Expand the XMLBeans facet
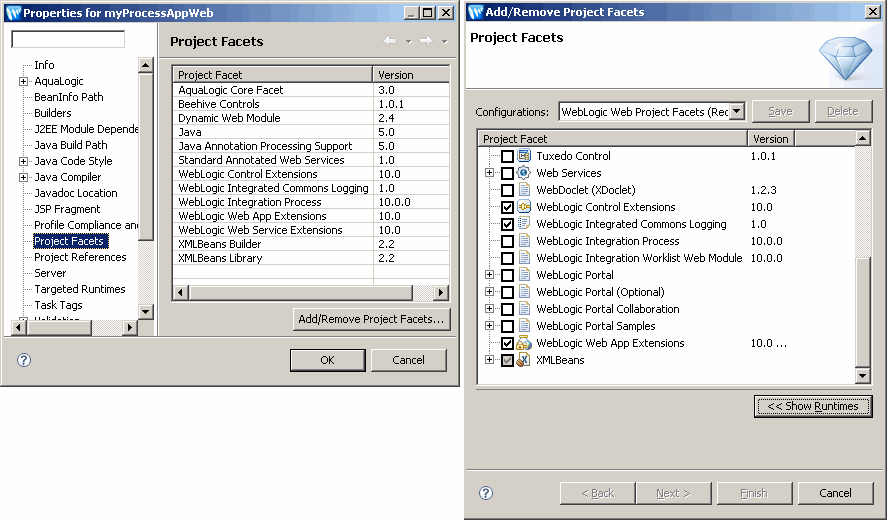Viewport: 888px width, 521px height. click(489, 360)
